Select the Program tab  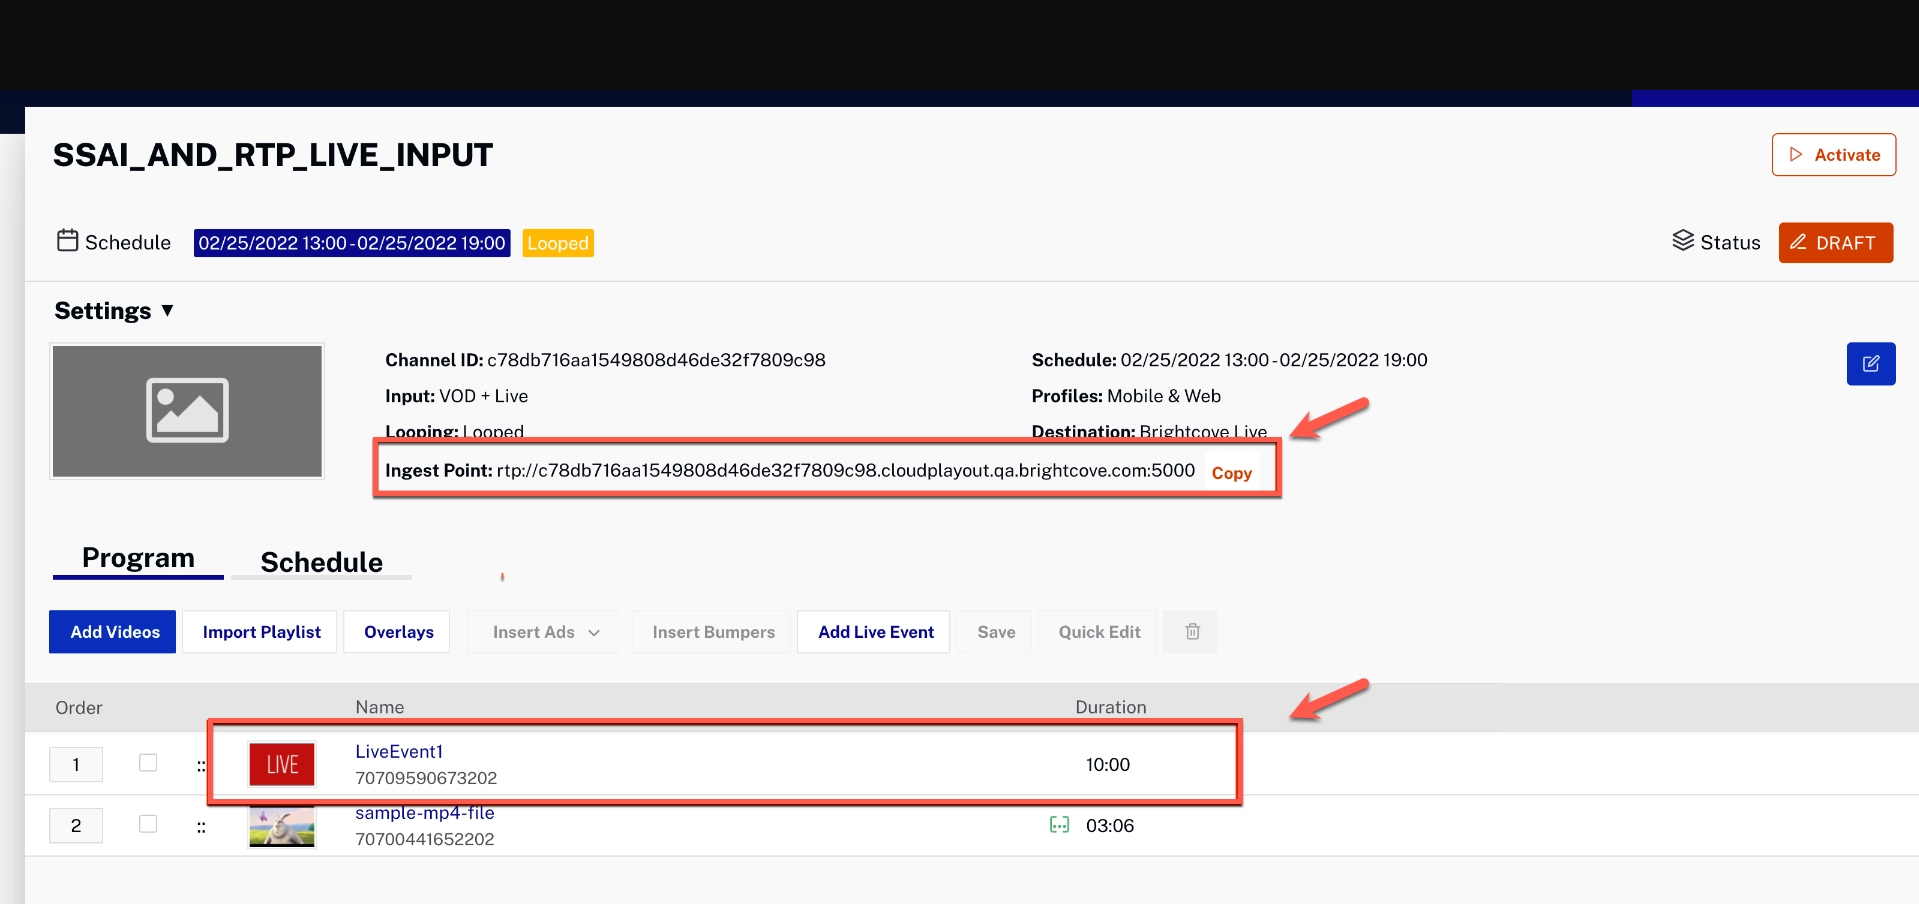coord(138,558)
